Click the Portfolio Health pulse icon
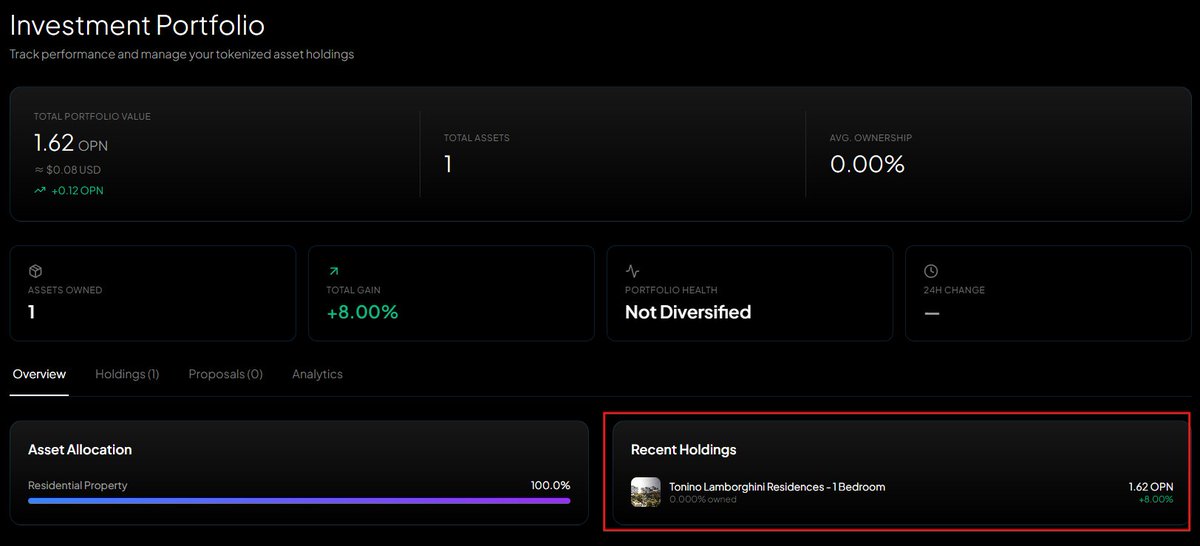The height and width of the screenshot is (546, 1200). click(x=632, y=271)
